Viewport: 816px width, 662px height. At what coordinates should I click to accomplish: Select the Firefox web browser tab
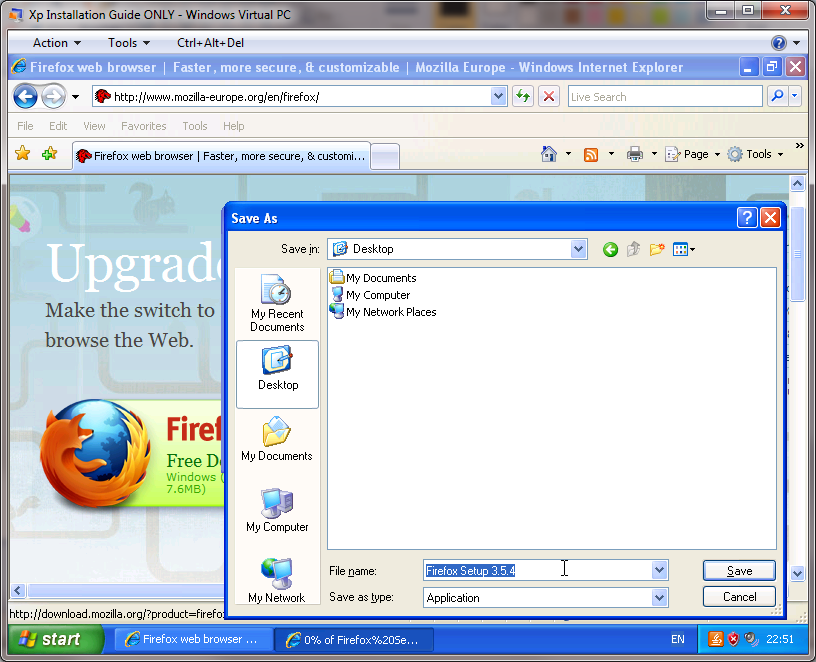(x=221, y=156)
